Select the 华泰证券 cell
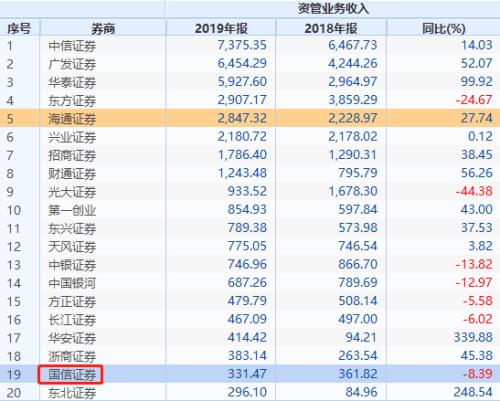 (72, 82)
